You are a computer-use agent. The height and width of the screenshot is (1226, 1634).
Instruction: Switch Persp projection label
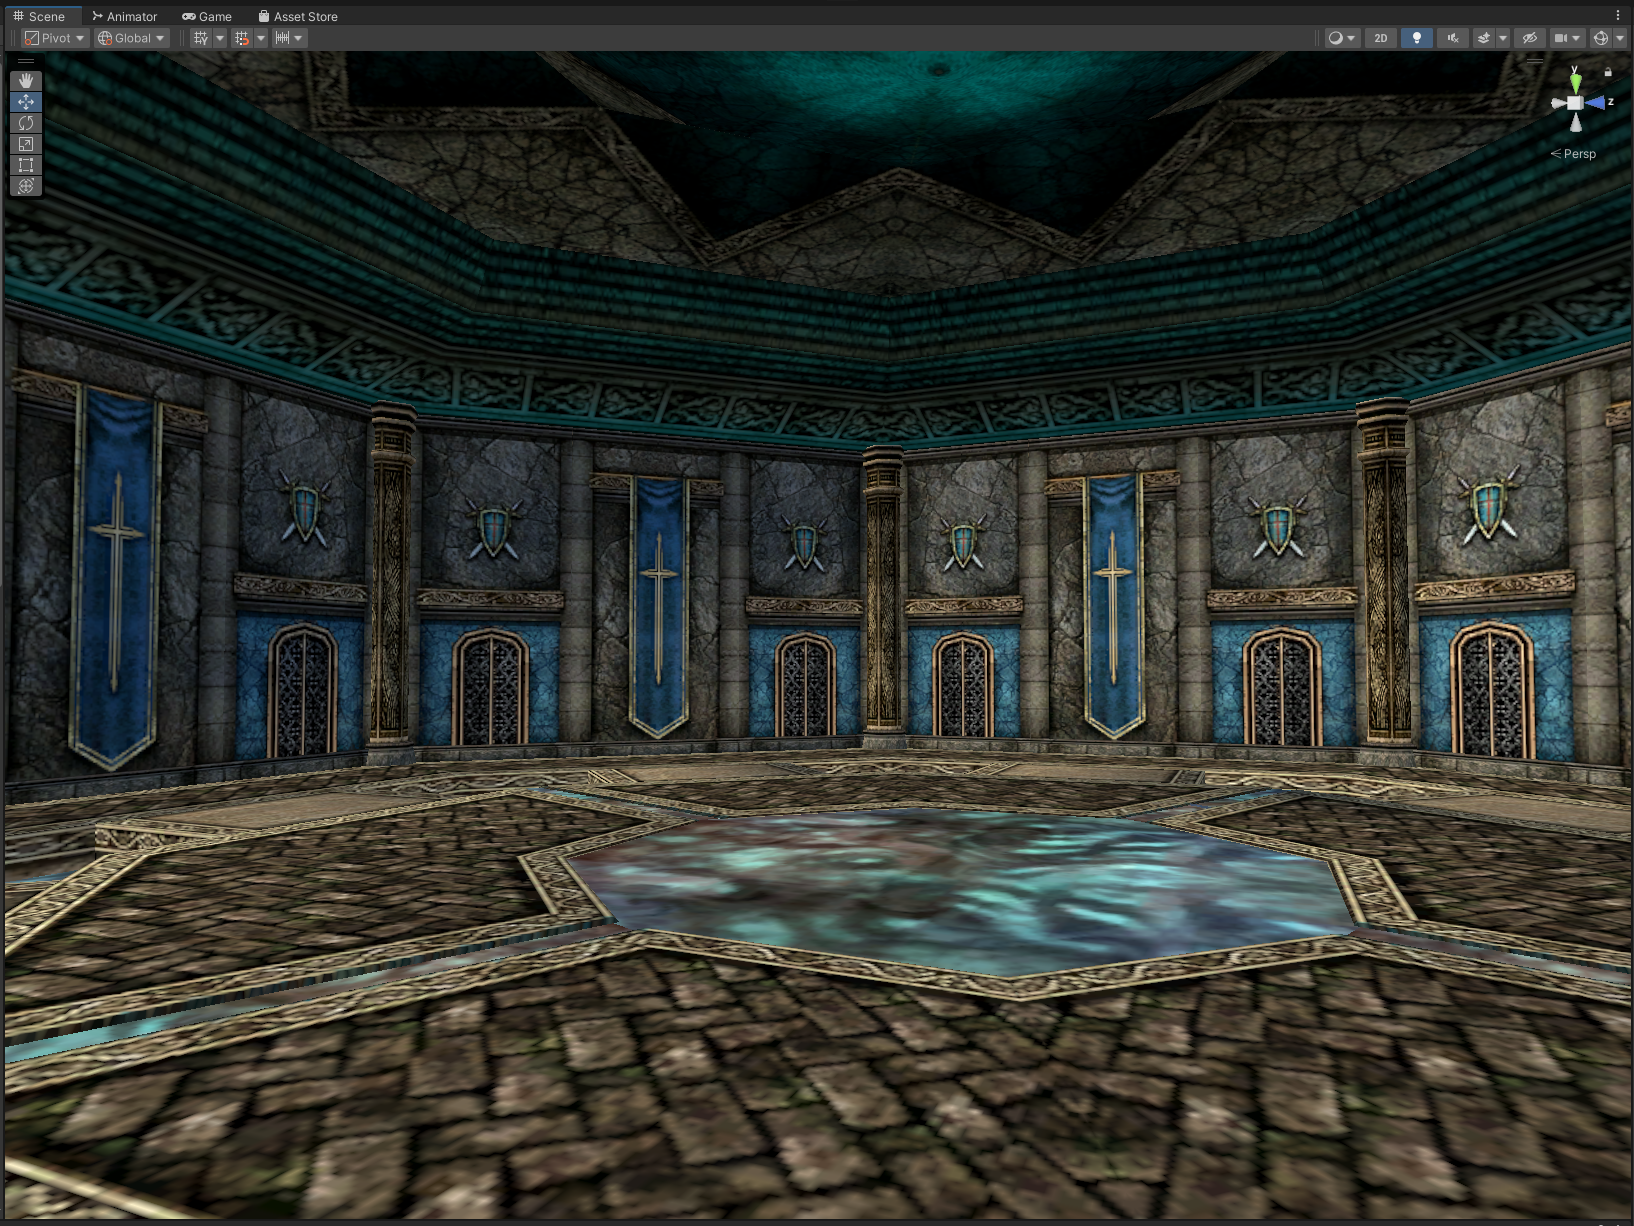pos(1574,154)
